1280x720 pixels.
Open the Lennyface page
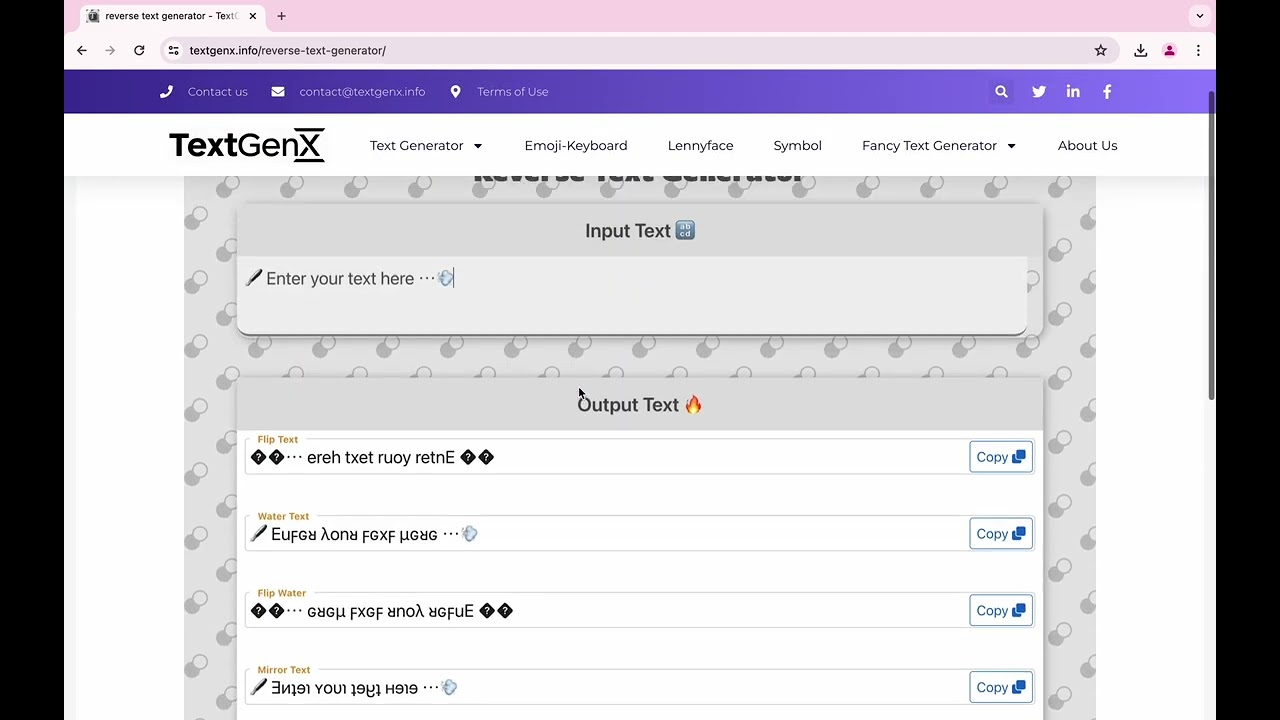tap(700, 146)
